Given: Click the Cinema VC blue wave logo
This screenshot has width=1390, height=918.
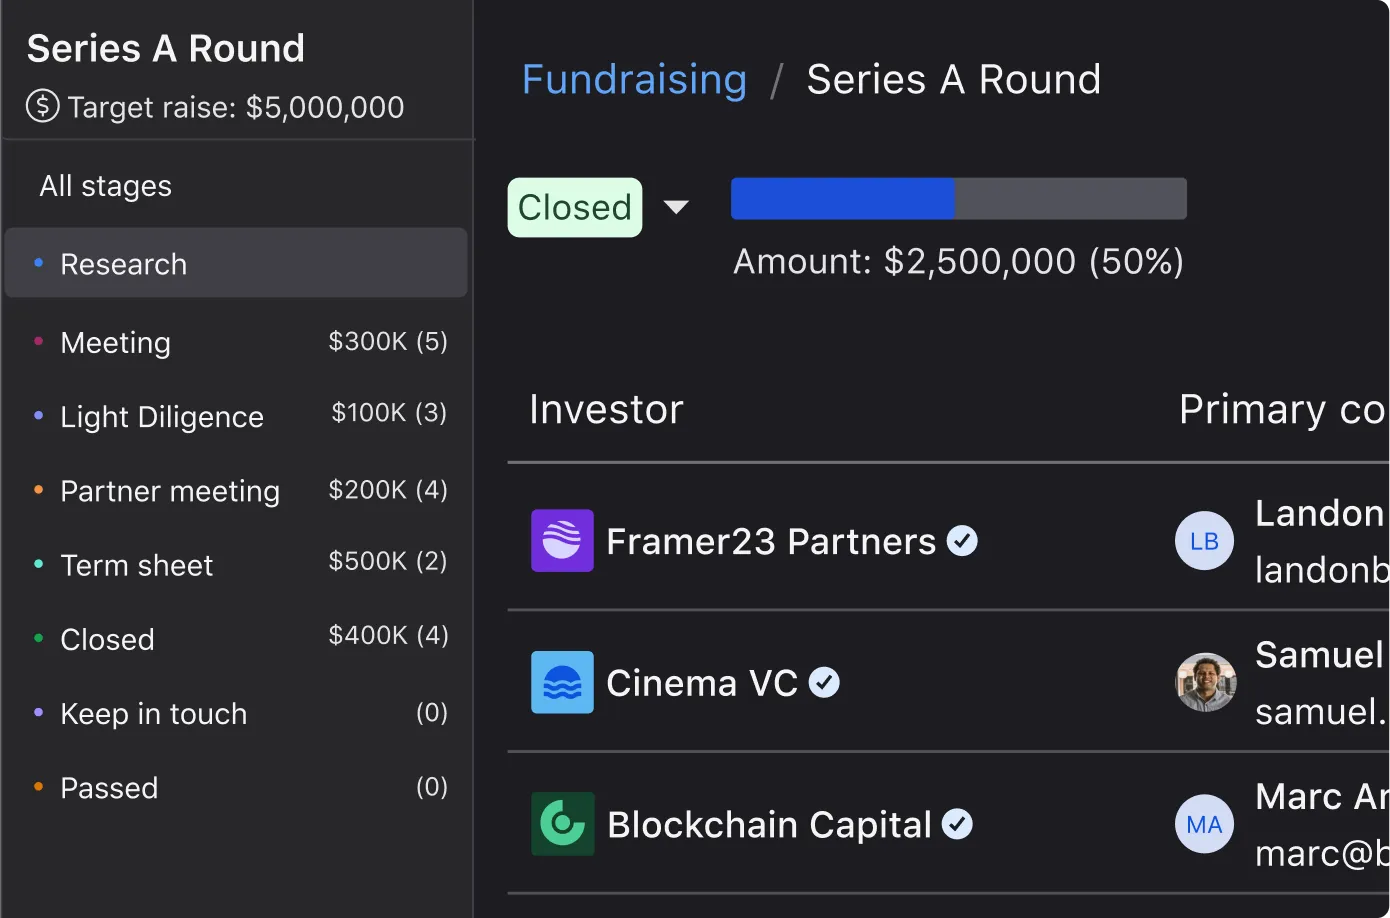Looking at the screenshot, I should [x=562, y=683].
